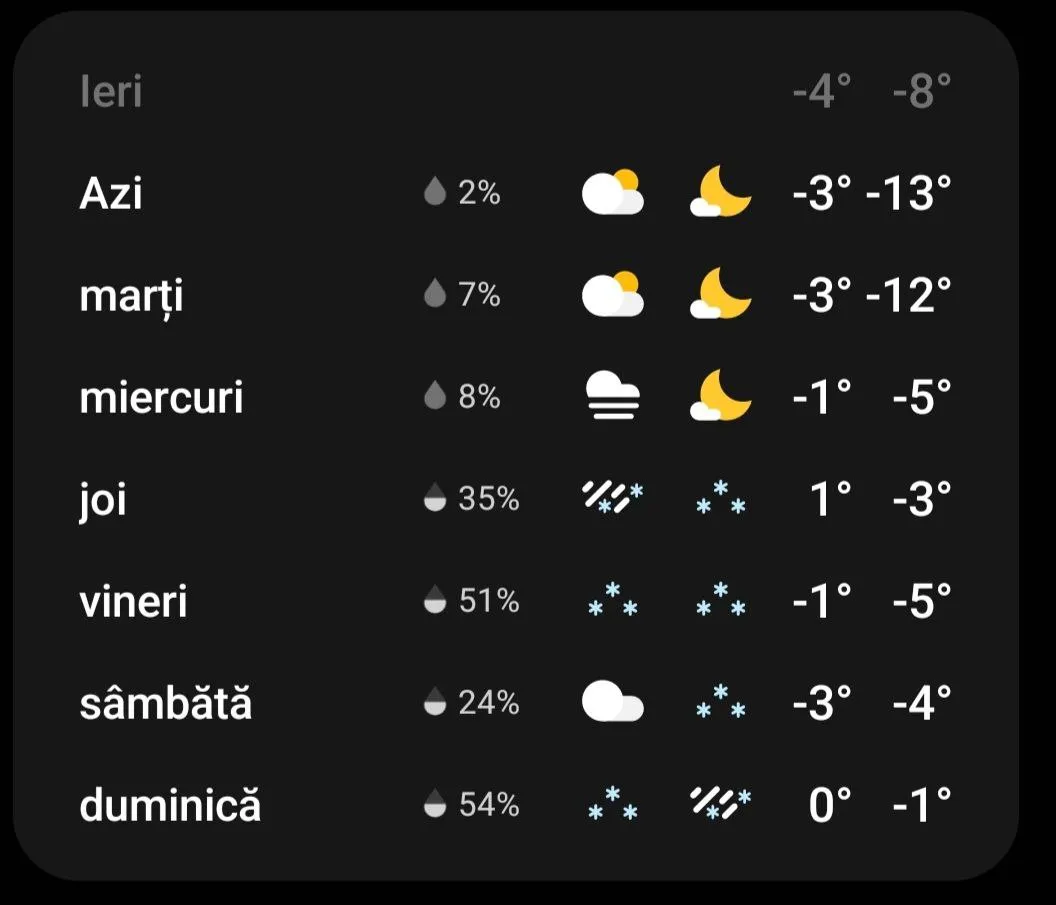
Task: Tap sâmbătă day label
Action: click(165, 704)
